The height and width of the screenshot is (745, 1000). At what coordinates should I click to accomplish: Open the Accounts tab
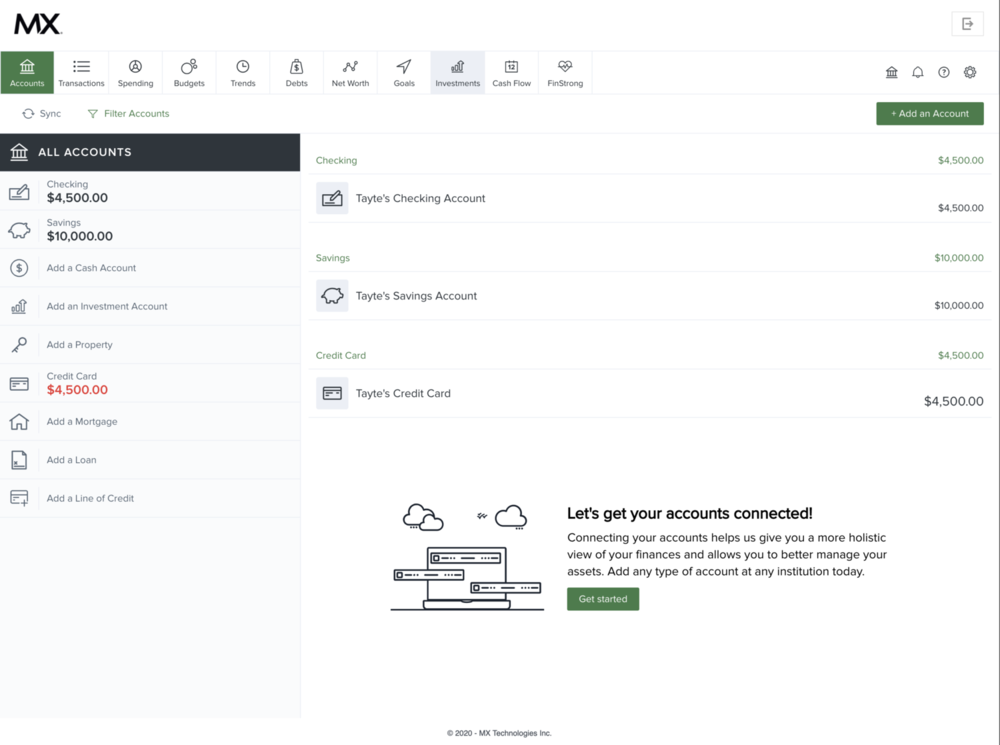tap(27, 73)
